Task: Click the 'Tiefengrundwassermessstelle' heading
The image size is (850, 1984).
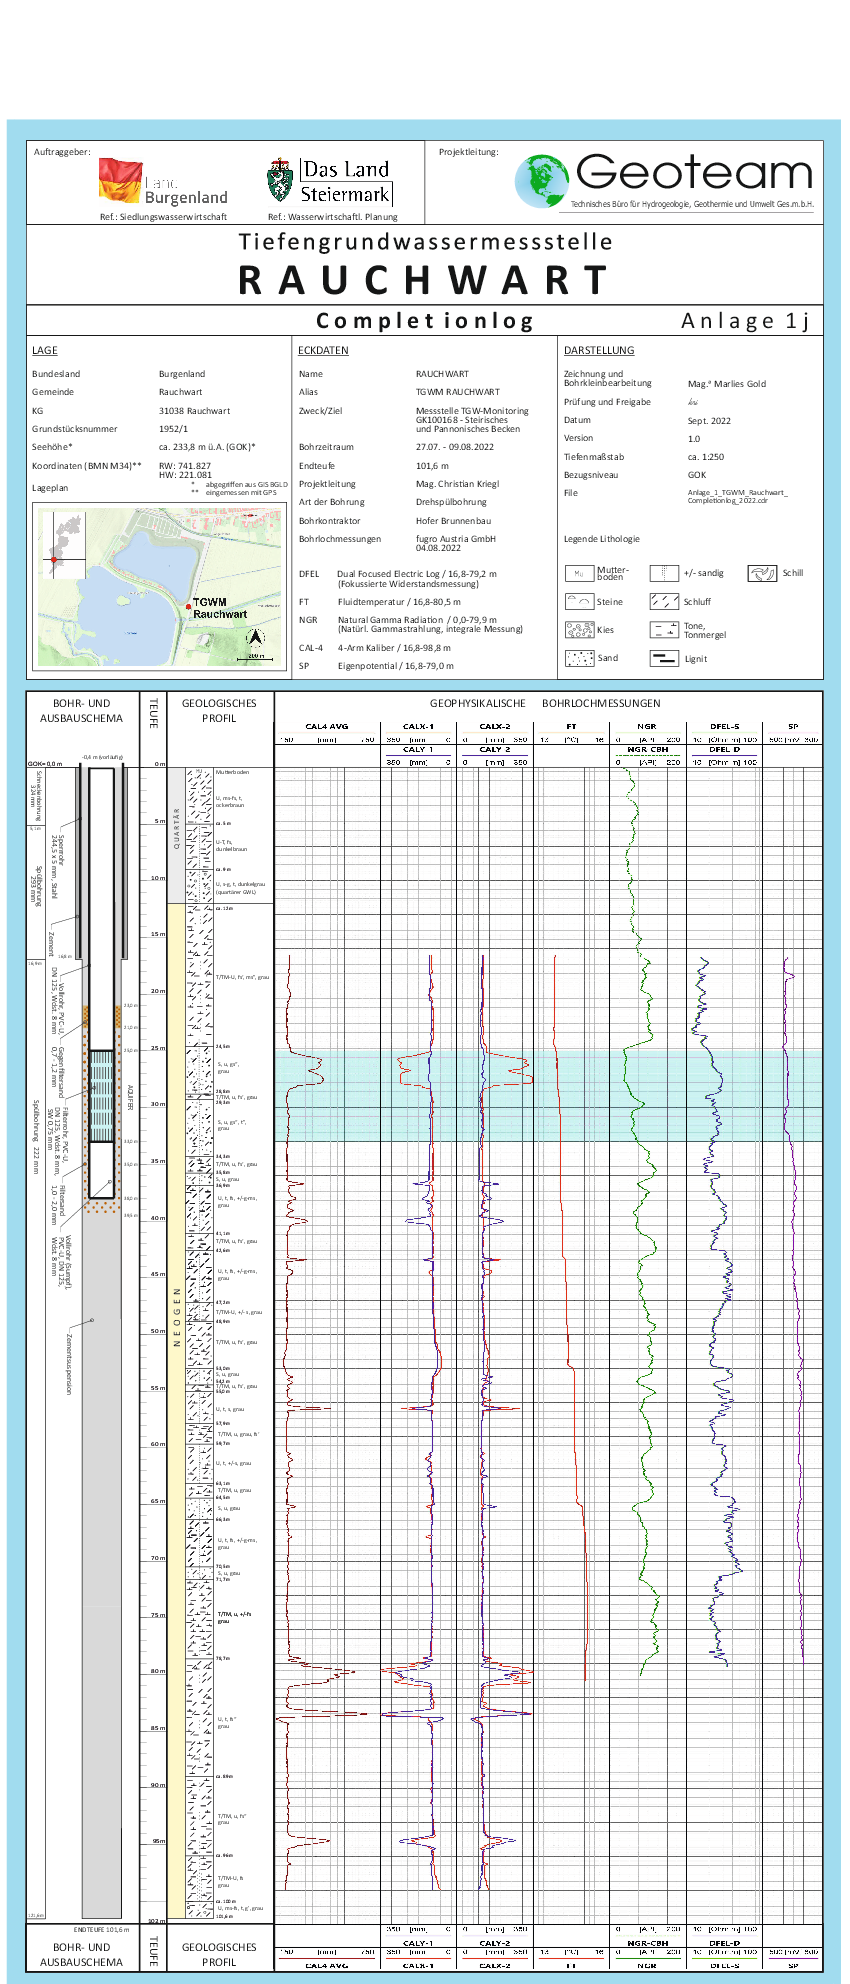Action: tap(425, 241)
